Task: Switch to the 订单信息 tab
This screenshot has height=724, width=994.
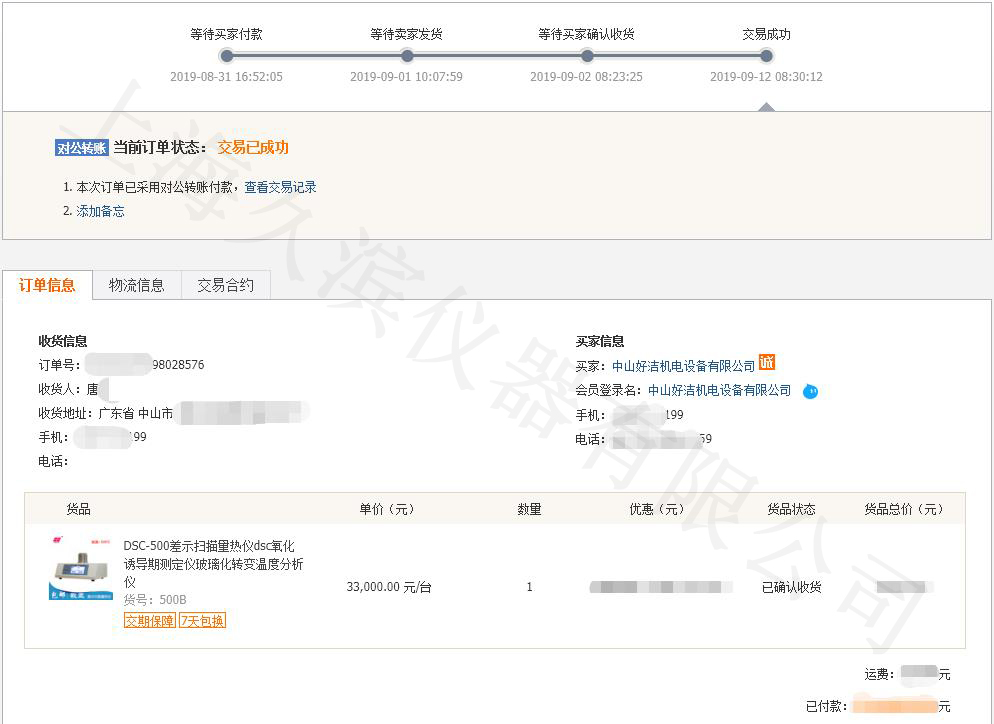Action: click(47, 285)
